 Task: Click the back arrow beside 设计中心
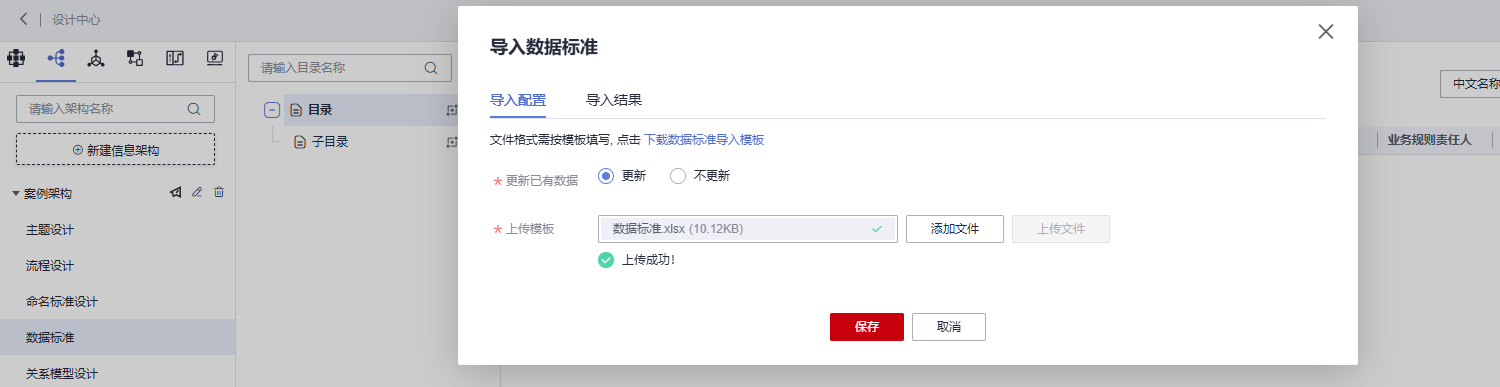point(23,19)
